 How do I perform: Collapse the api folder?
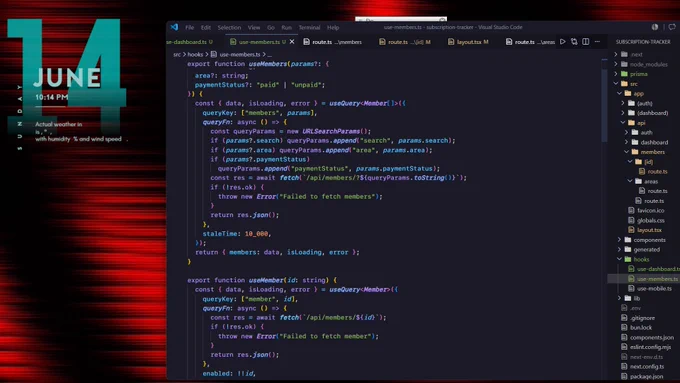tap(623, 123)
